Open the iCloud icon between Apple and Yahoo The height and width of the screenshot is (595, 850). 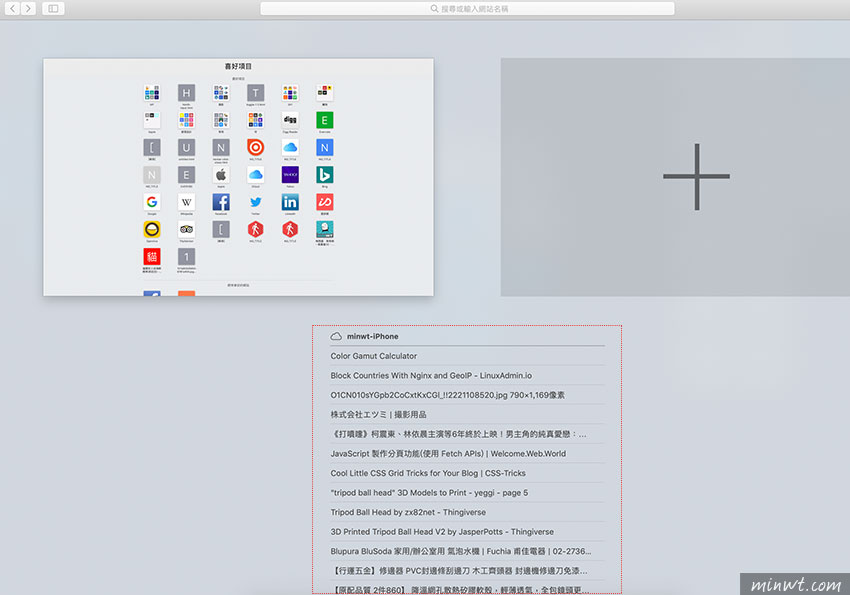255,175
